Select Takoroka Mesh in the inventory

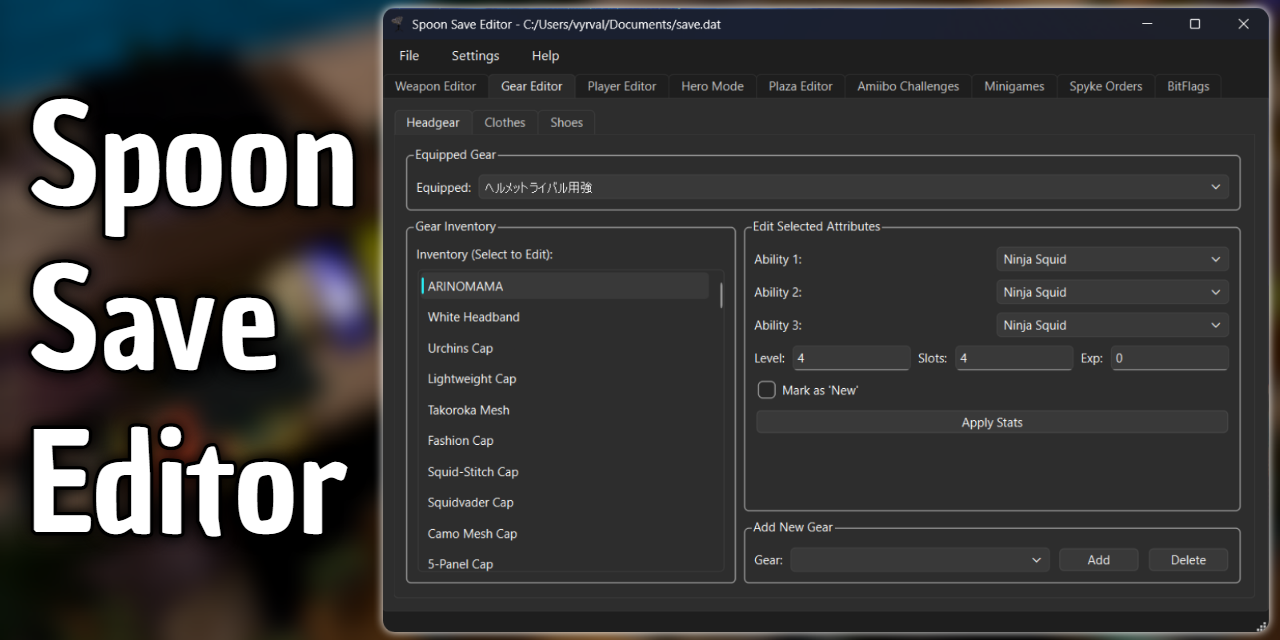(x=564, y=410)
